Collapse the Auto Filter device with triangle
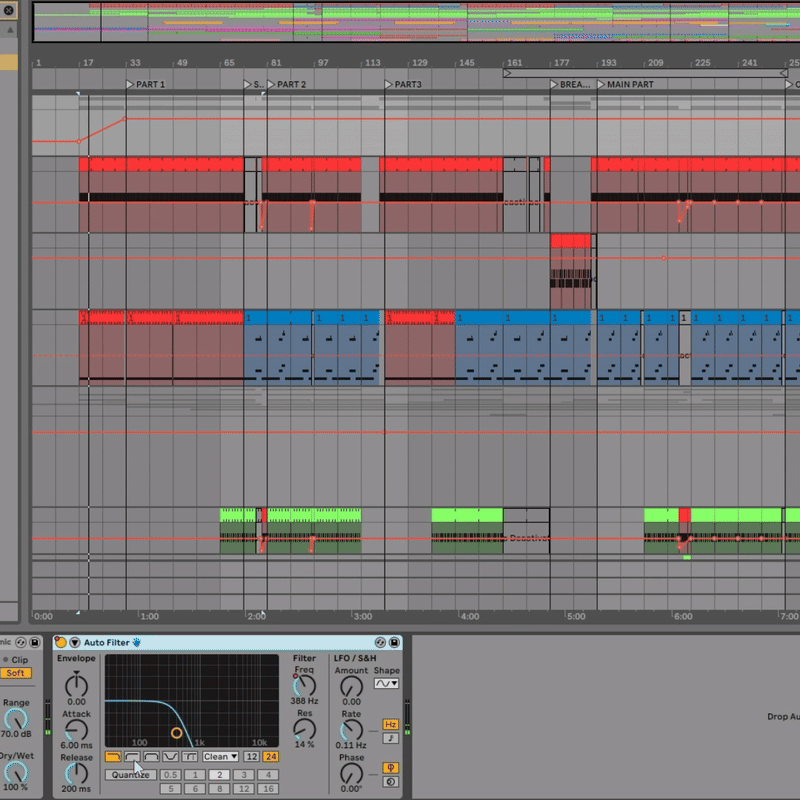This screenshot has height=800, width=800. click(74, 642)
